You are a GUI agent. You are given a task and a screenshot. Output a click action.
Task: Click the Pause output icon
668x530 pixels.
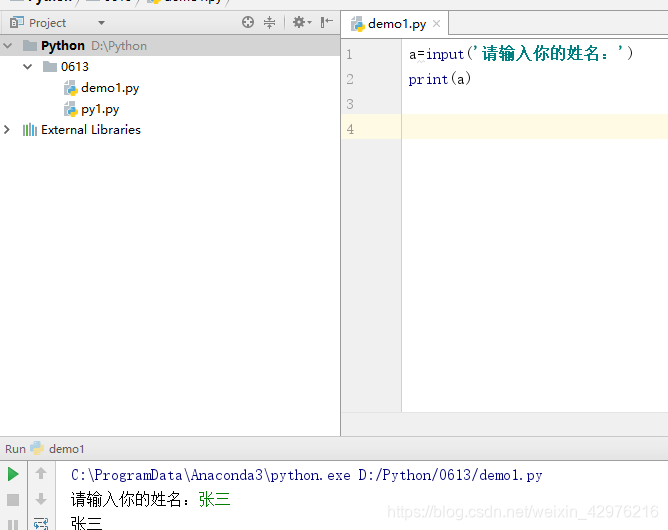pyautogui.click(x=13, y=524)
